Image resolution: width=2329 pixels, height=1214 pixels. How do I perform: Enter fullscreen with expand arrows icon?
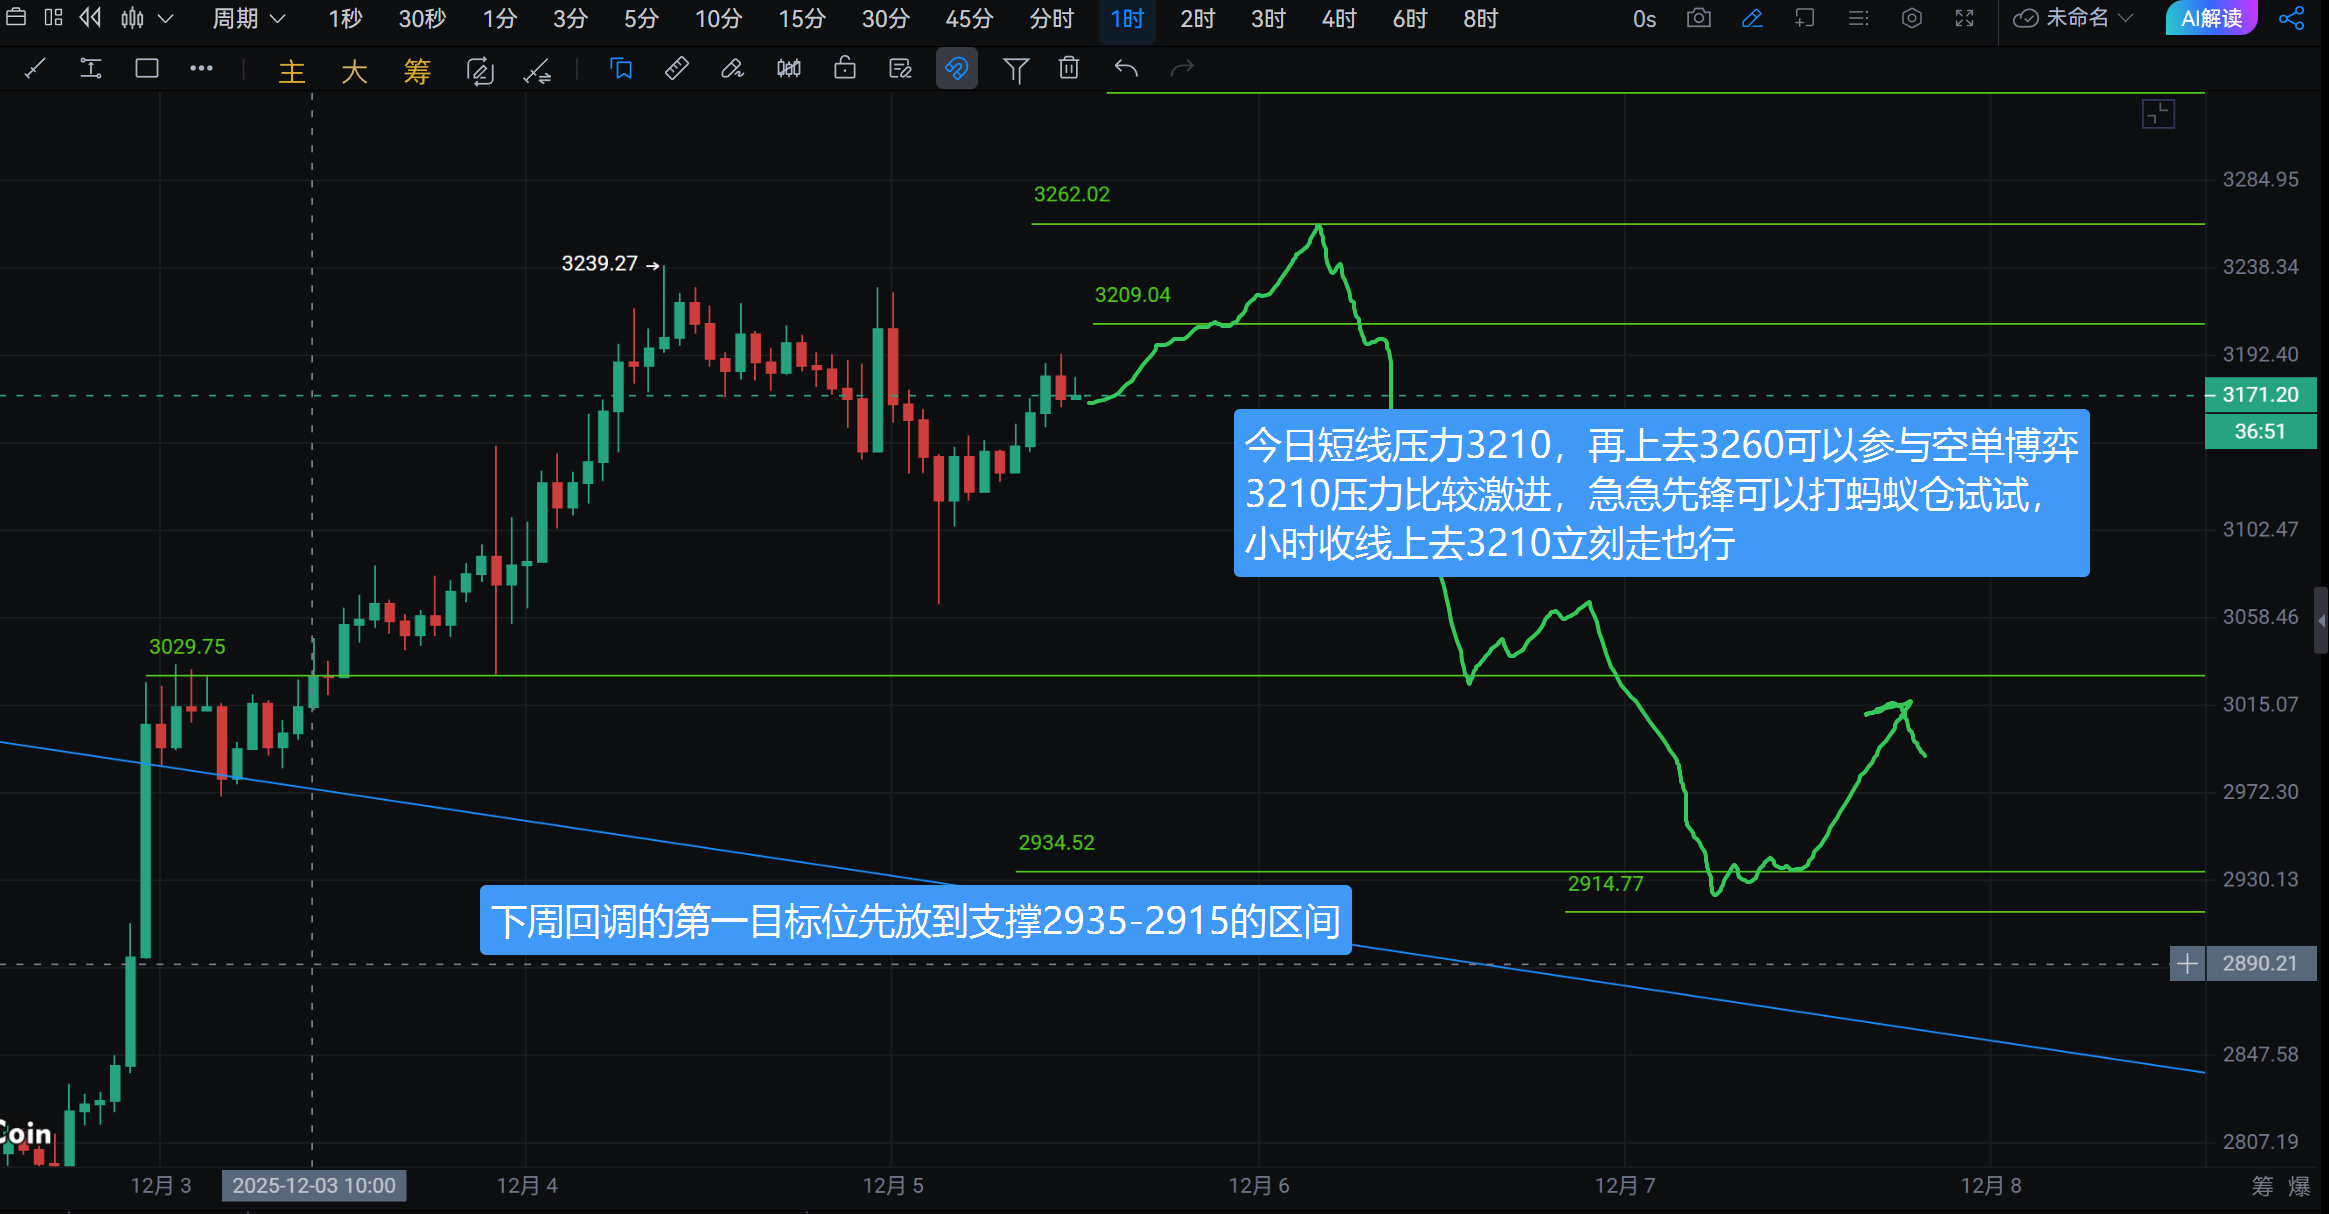point(1964,19)
